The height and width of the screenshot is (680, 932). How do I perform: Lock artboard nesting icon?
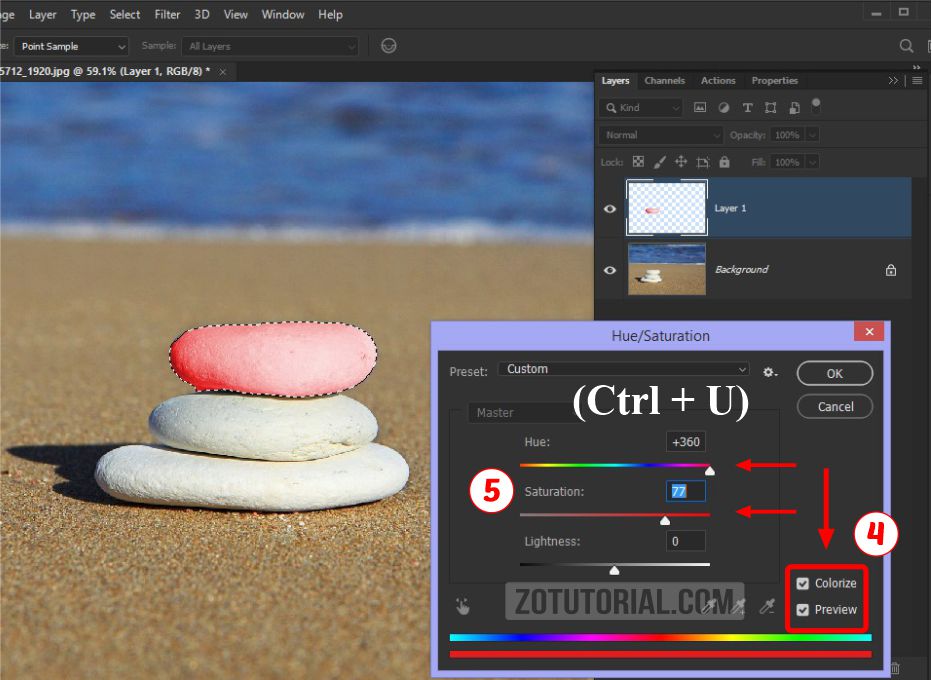[703, 162]
